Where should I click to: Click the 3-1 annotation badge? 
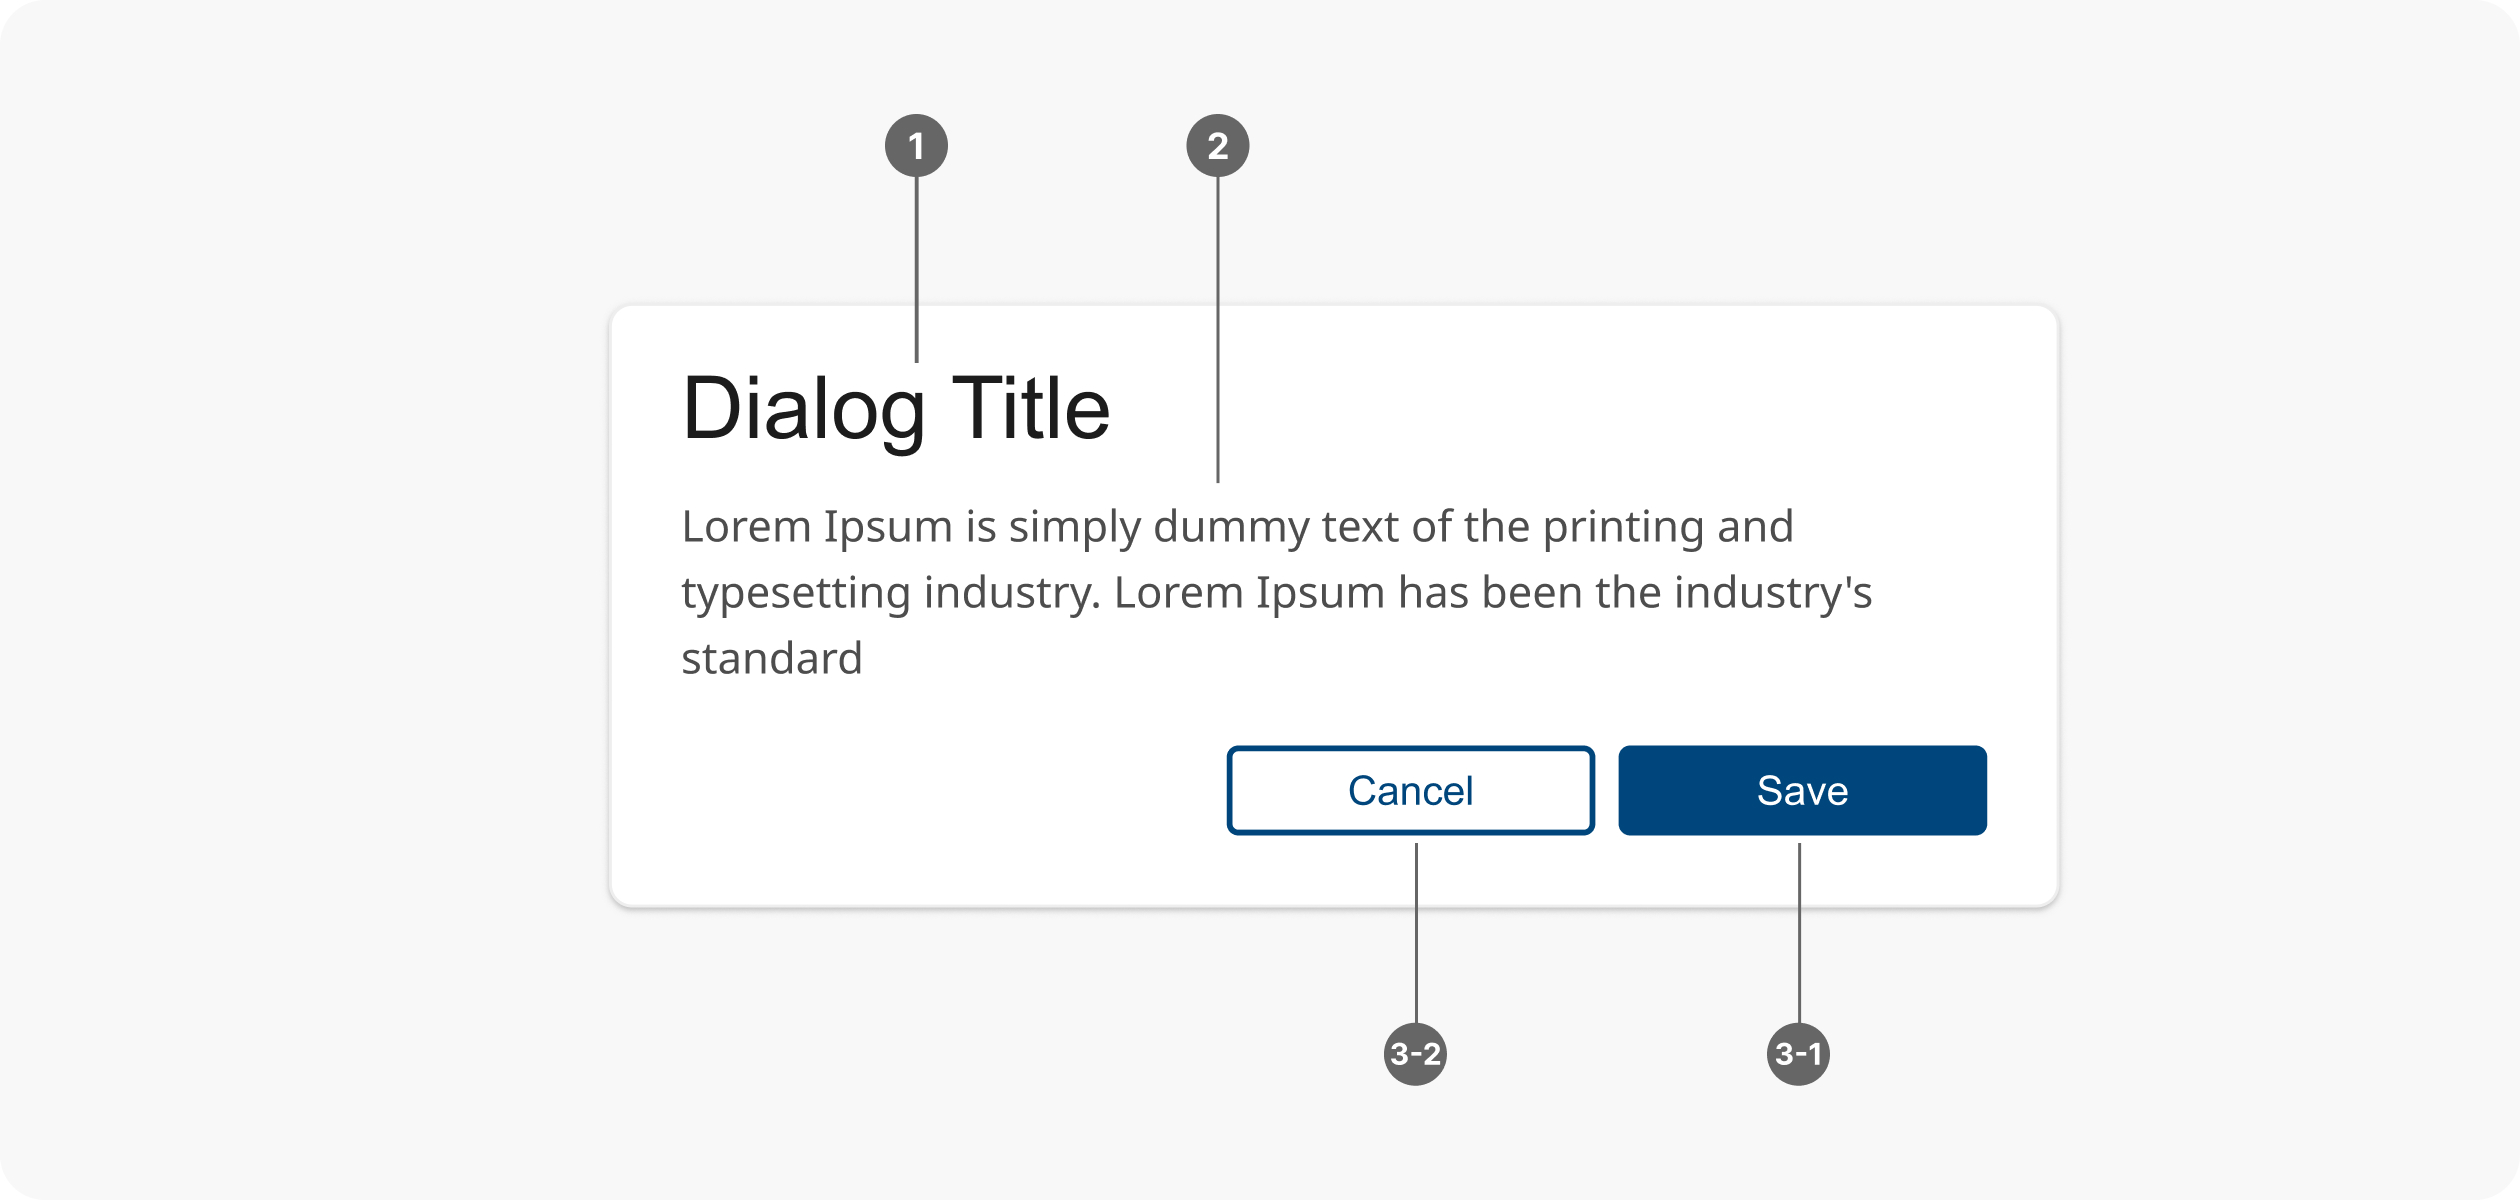coord(1798,1054)
